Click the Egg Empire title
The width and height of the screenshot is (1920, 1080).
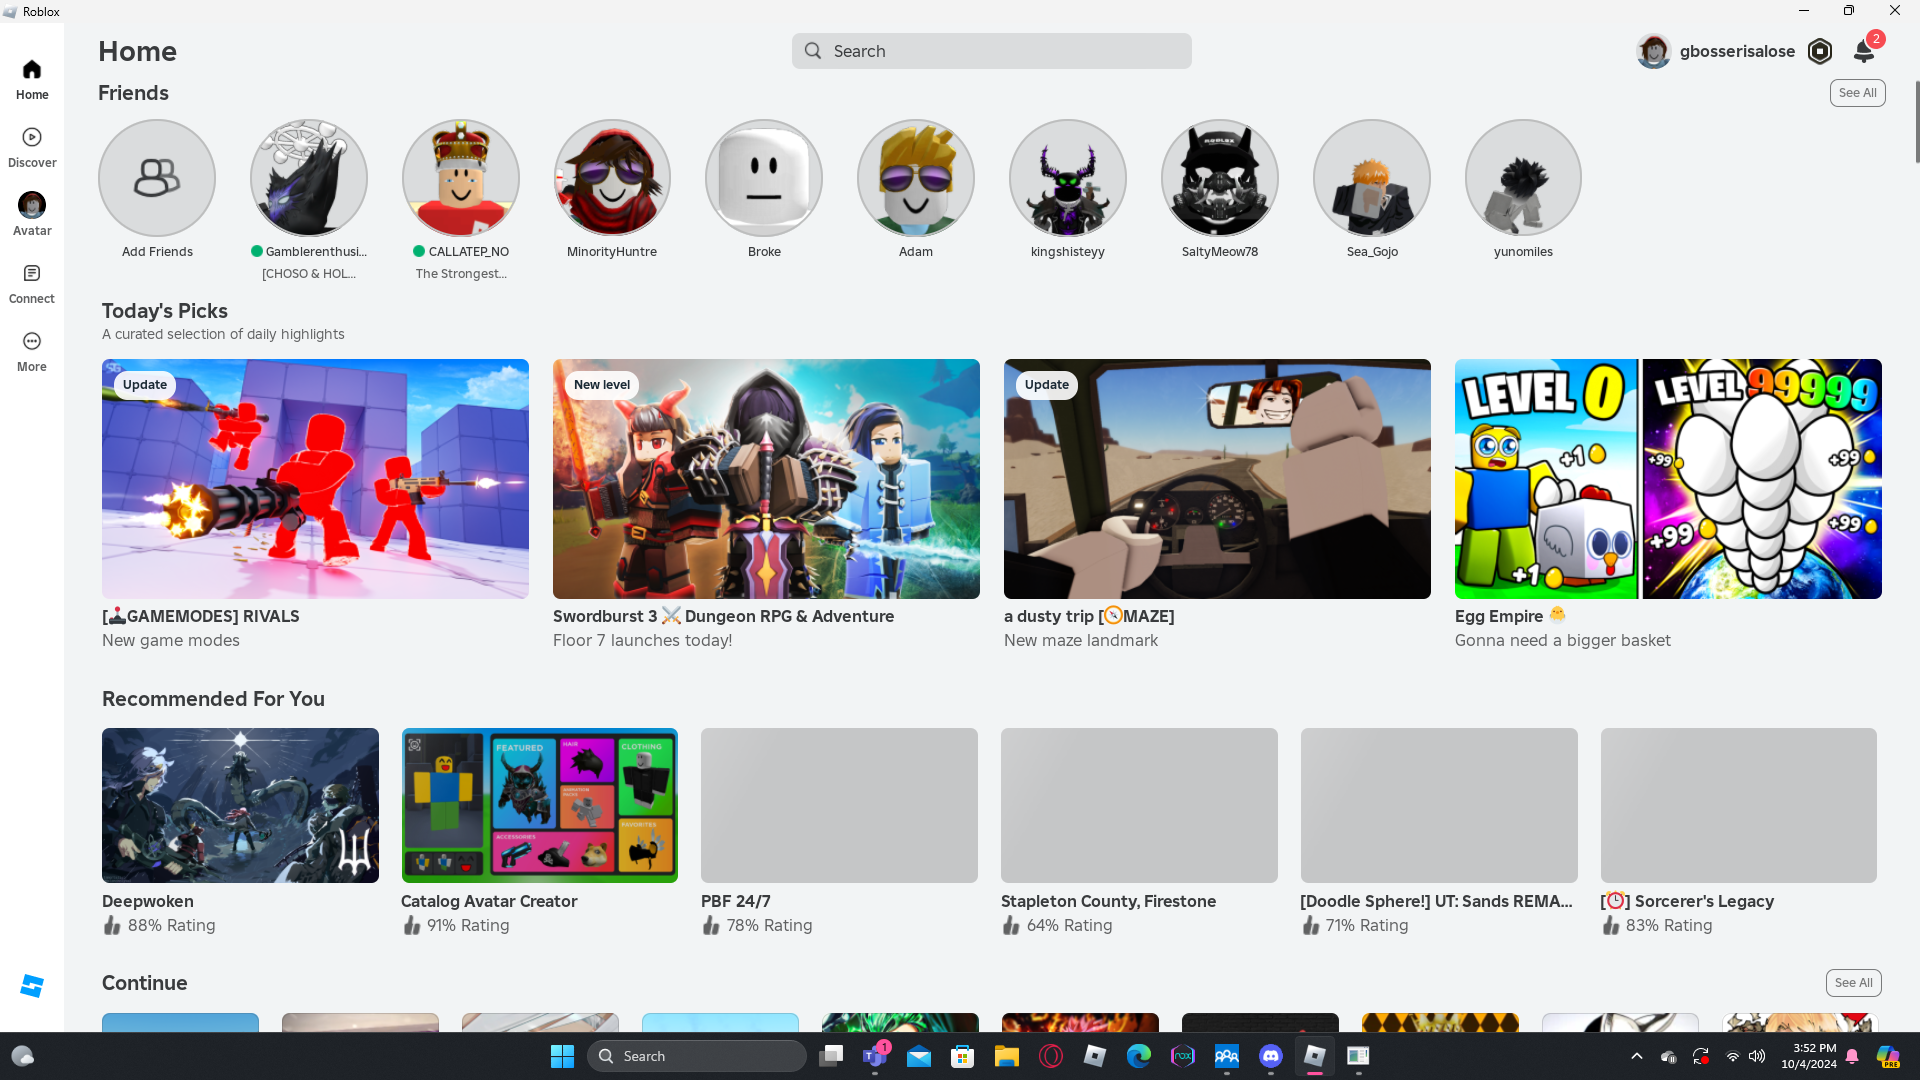(x=1510, y=616)
